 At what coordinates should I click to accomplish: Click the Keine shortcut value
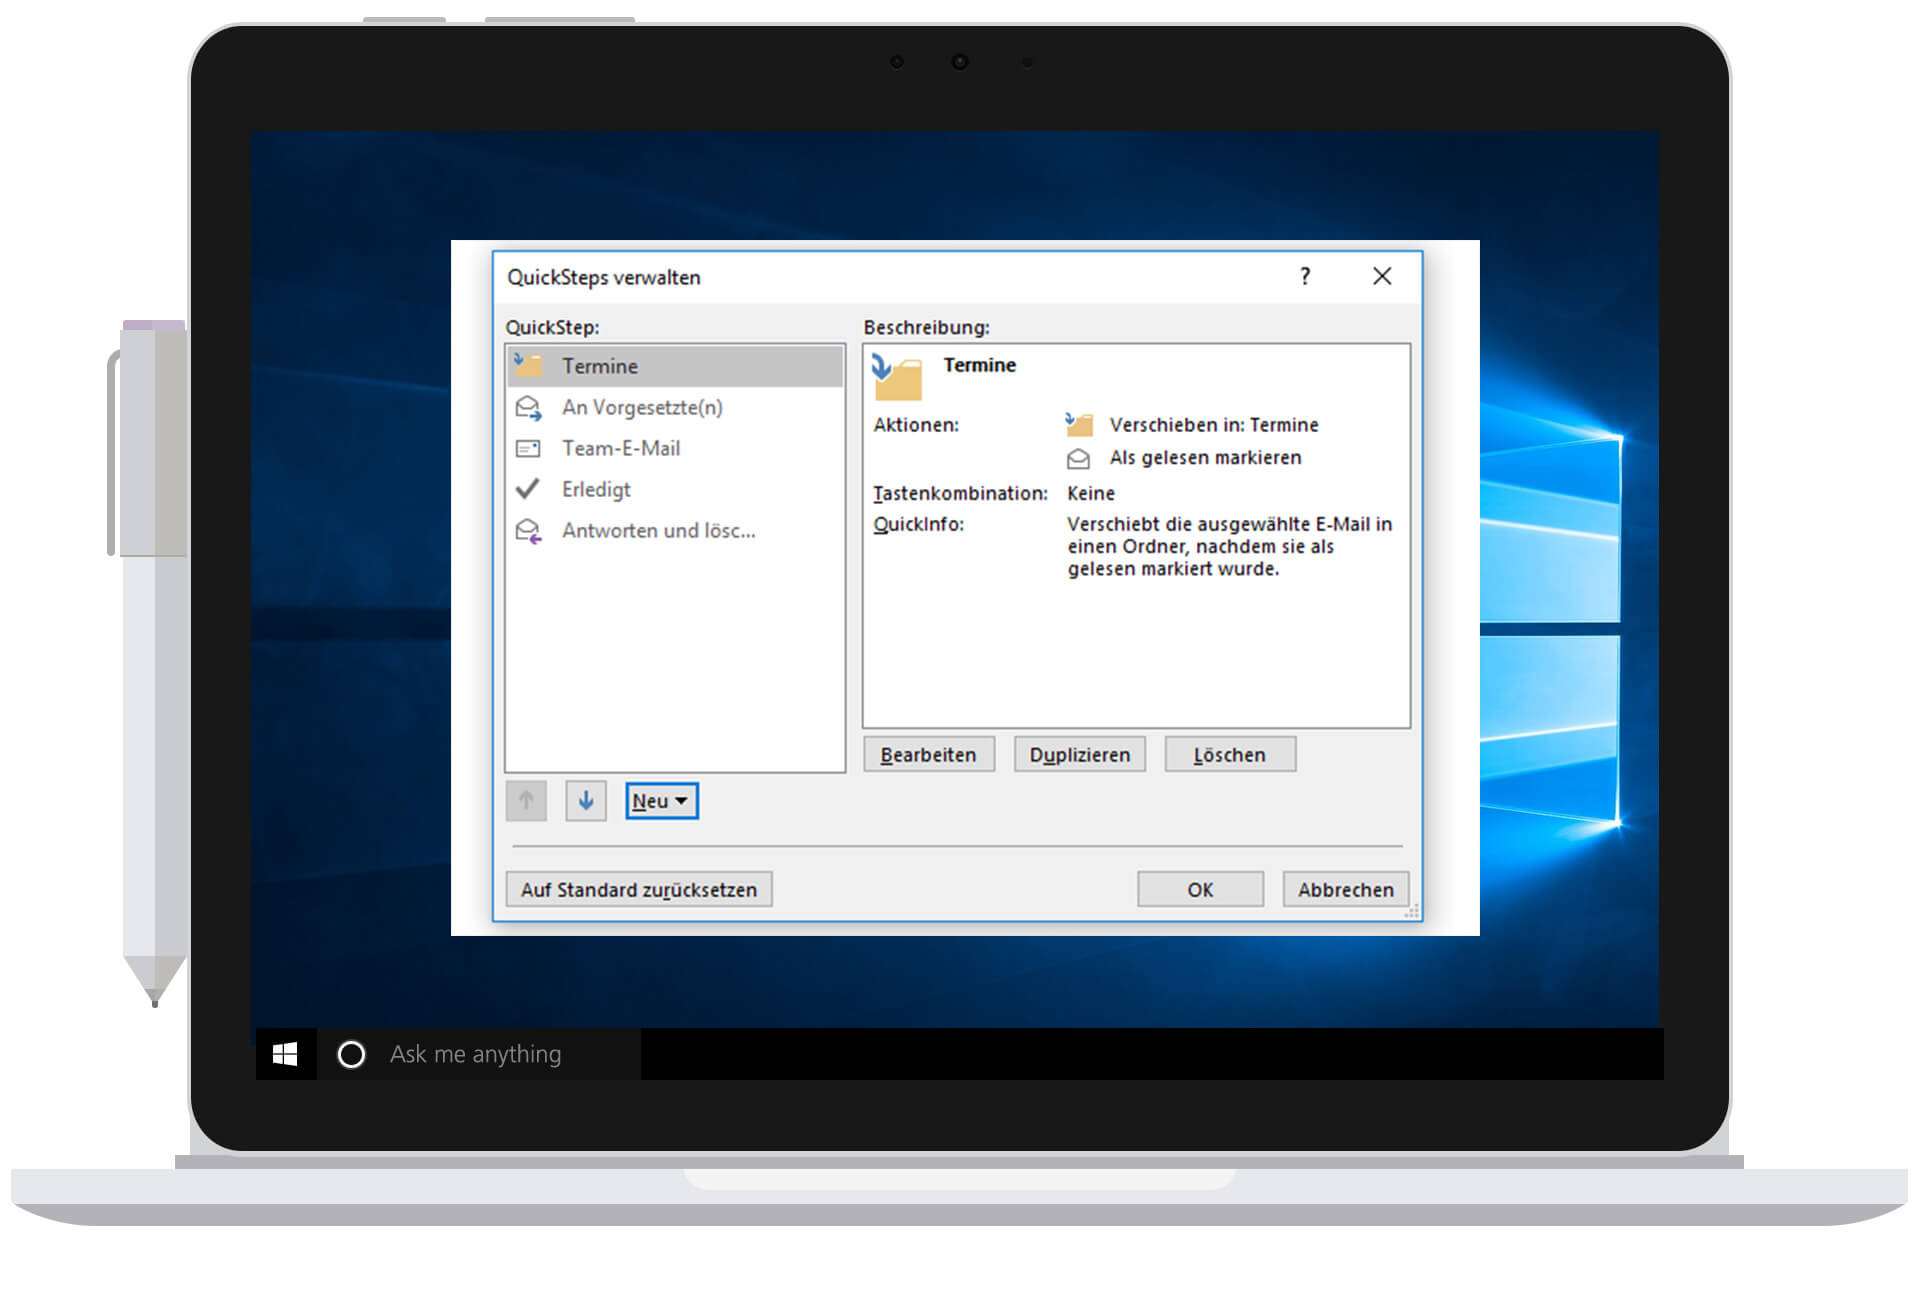coord(1091,493)
